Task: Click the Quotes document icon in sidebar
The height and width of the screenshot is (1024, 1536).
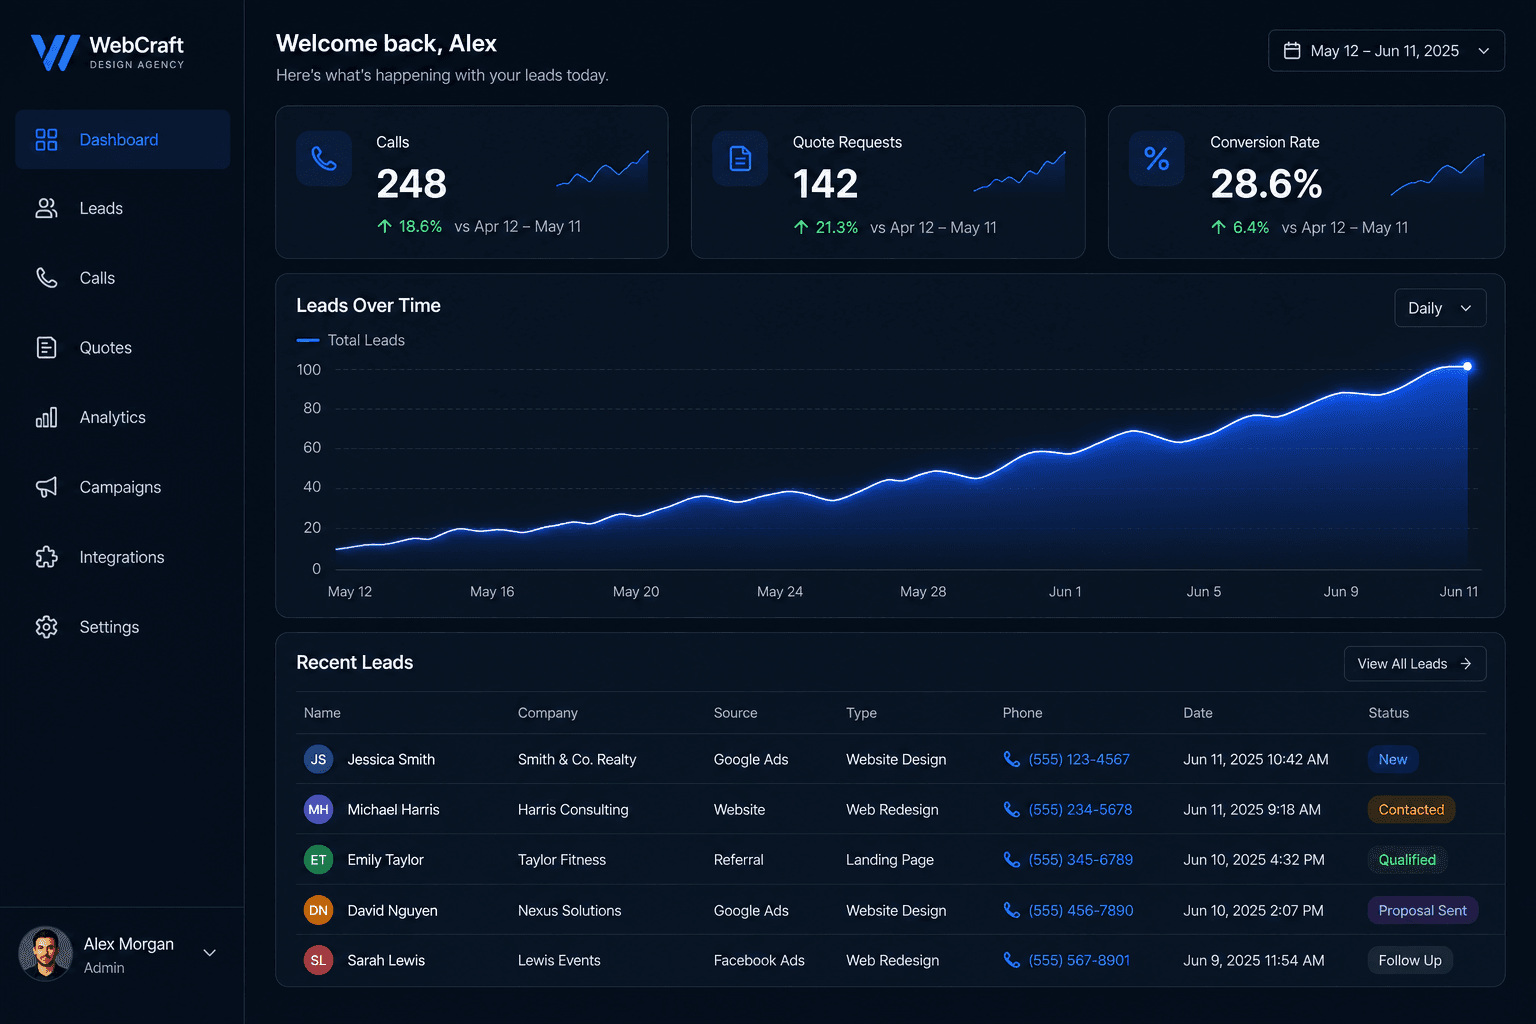Action: (x=46, y=347)
